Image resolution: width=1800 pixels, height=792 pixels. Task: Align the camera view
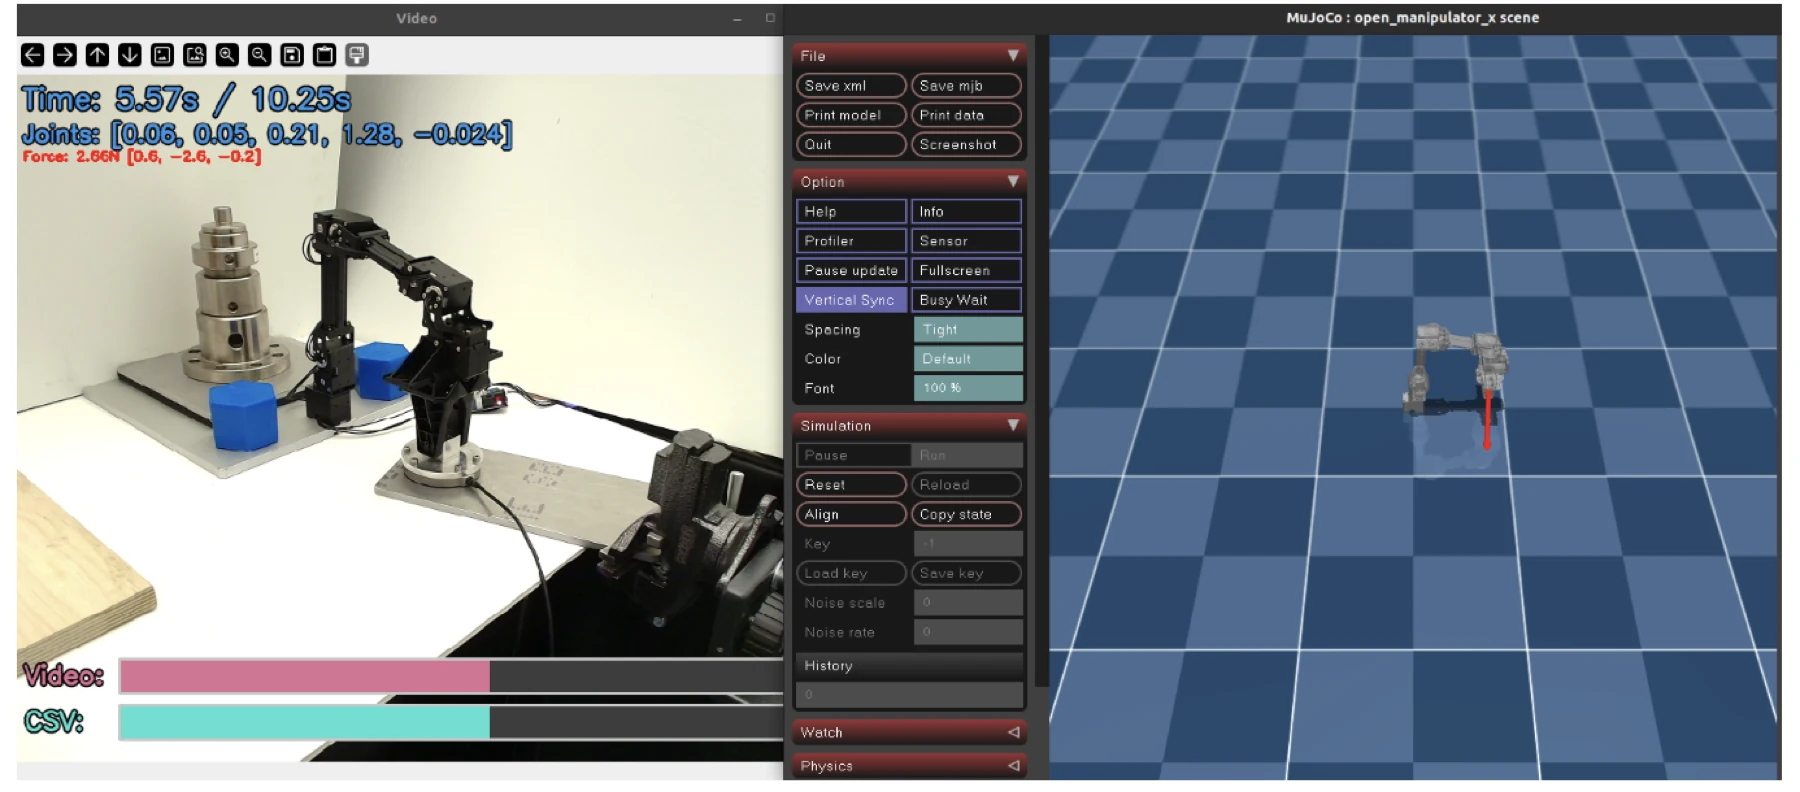point(851,514)
